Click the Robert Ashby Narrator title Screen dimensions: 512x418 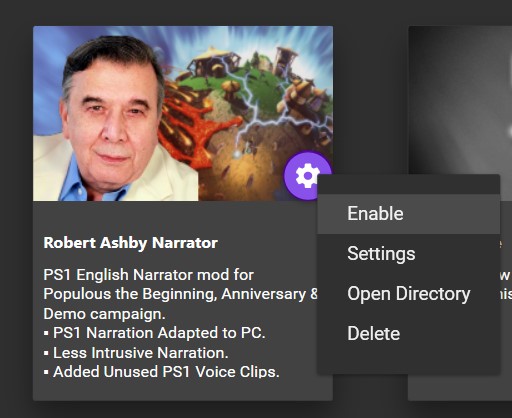point(131,243)
